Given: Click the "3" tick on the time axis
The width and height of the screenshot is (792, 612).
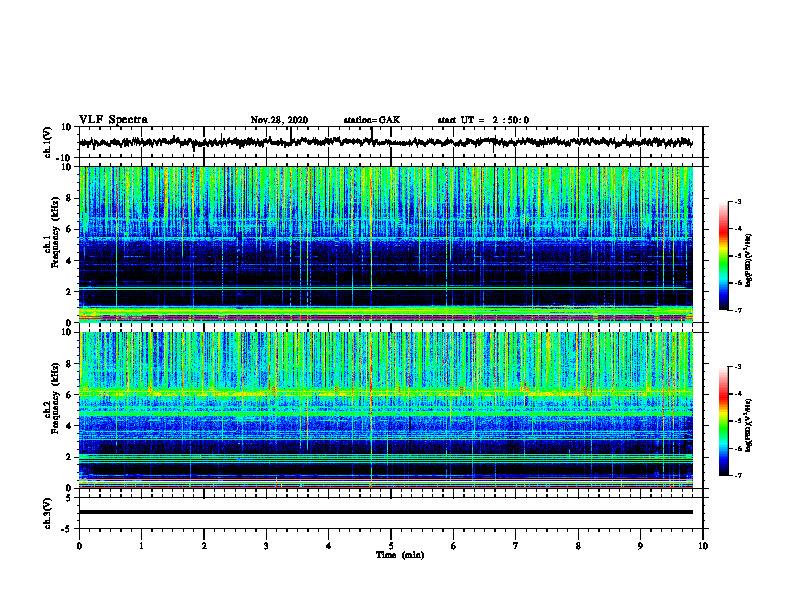Looking at the screenshot, I should click(266, 546).
